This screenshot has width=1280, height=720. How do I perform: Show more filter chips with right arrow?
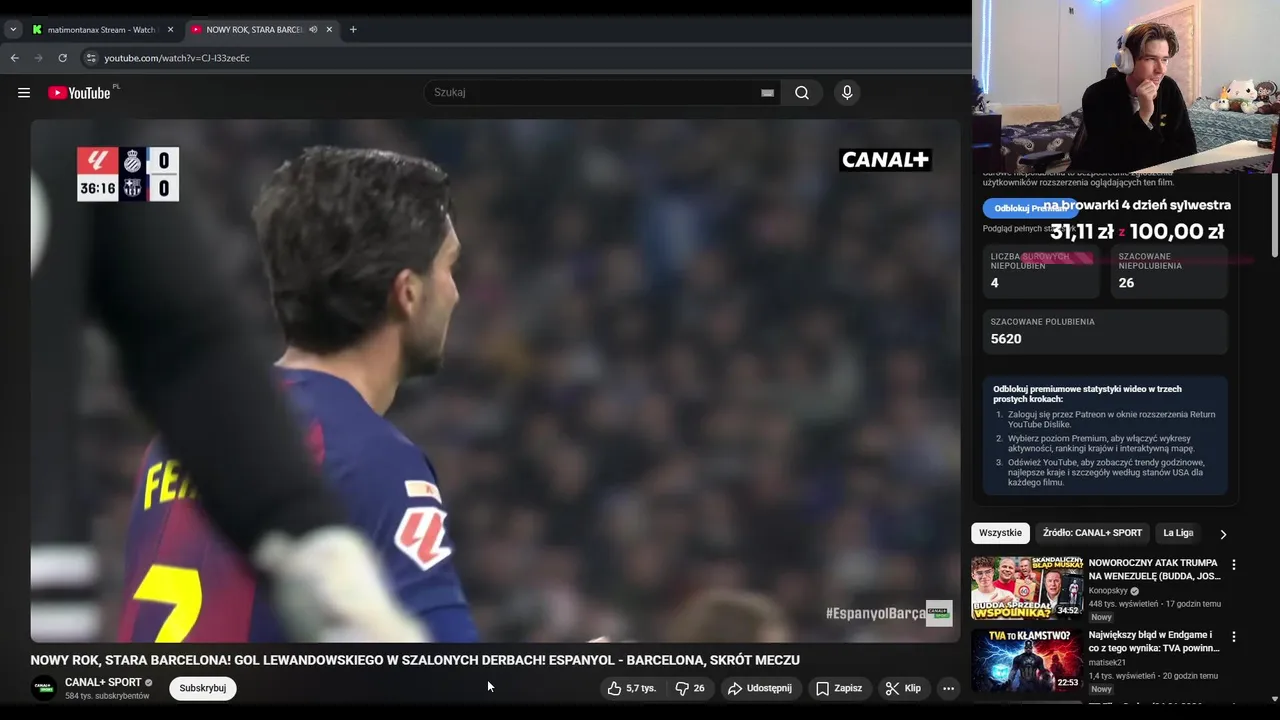click(x=1223, y=534)
